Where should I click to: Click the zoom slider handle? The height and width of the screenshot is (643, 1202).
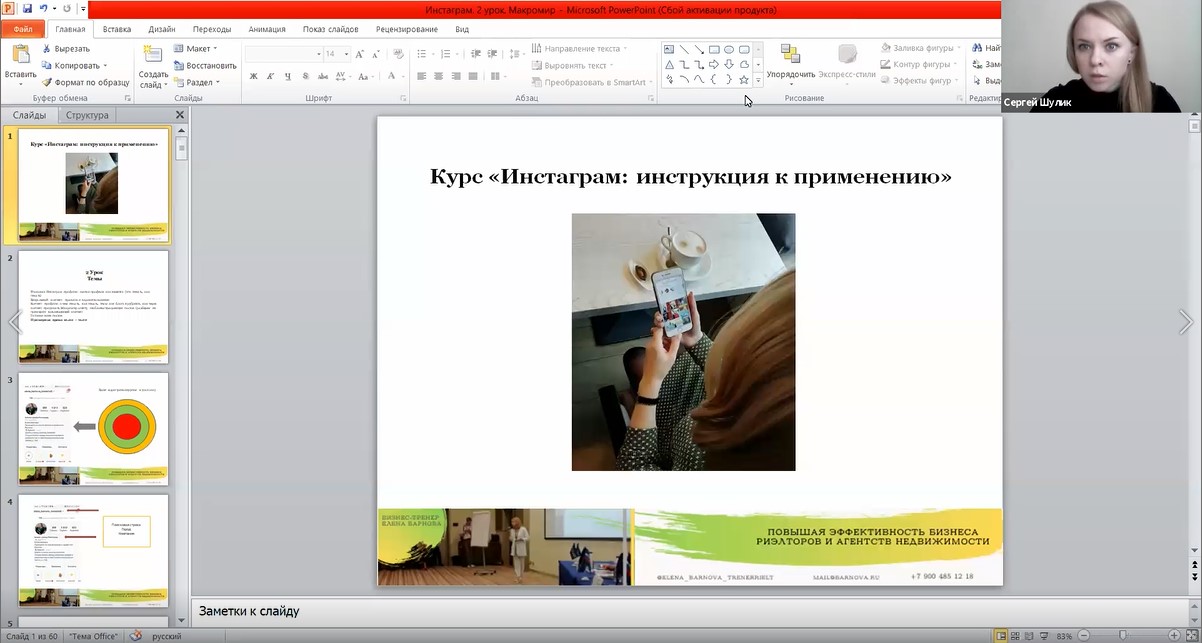click(x=1122, y=636)
